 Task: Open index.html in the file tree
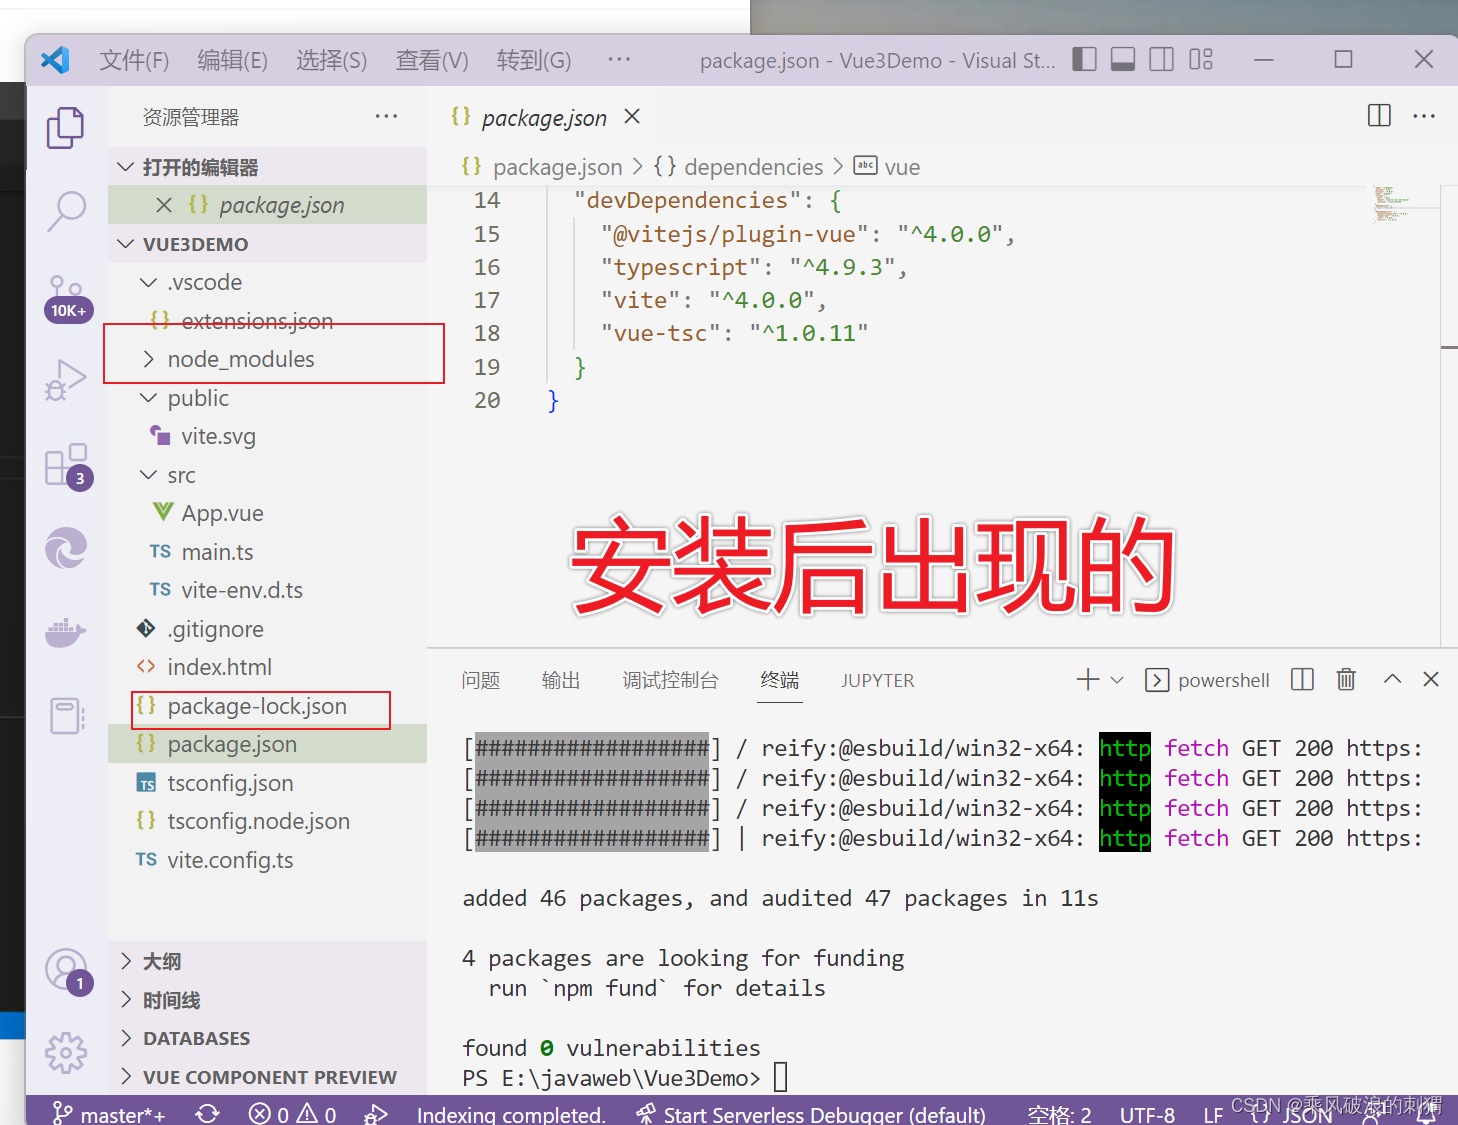pyautogui.click(x=267, y=667)
